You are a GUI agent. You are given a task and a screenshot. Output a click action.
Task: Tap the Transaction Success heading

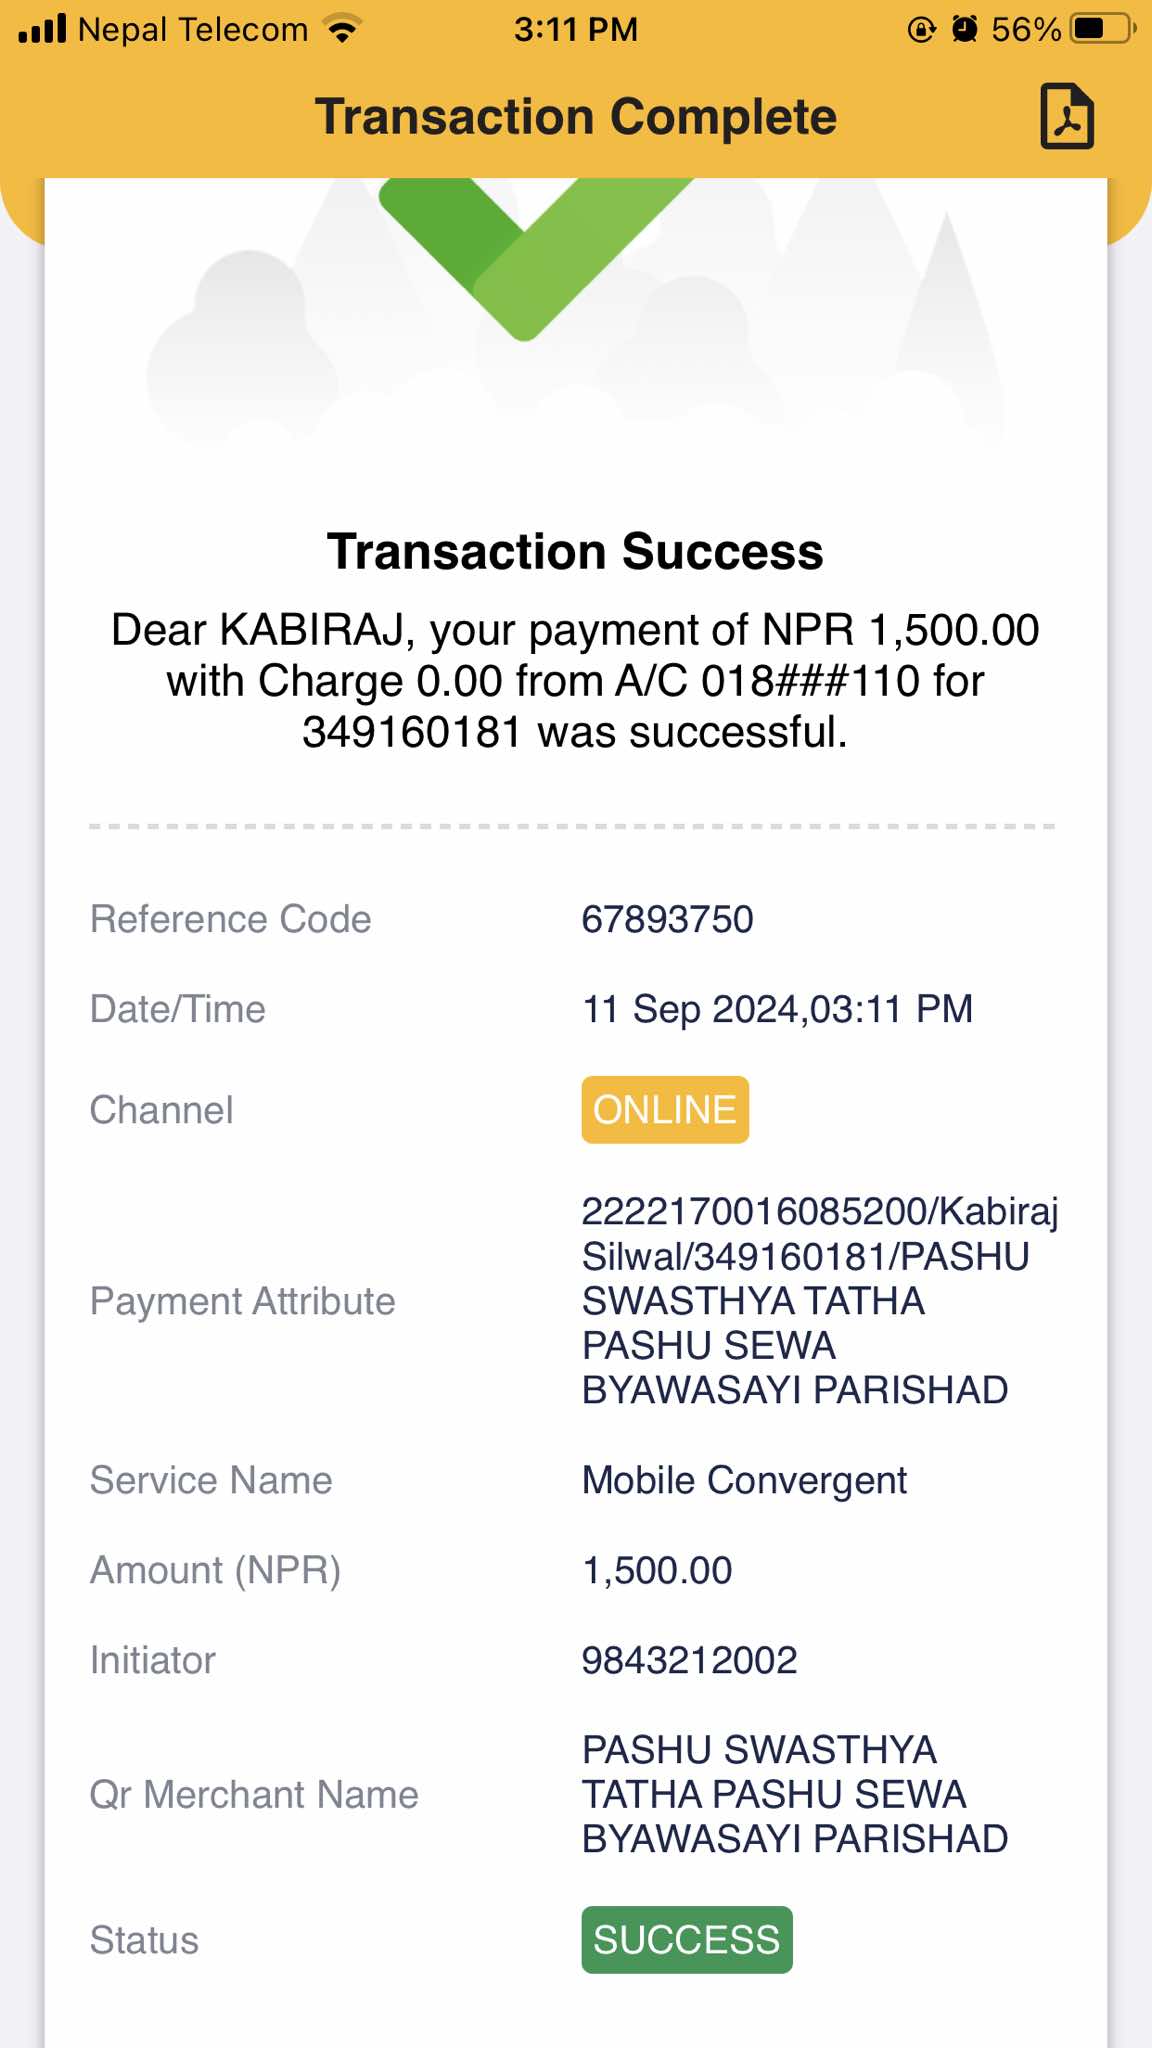575,552
